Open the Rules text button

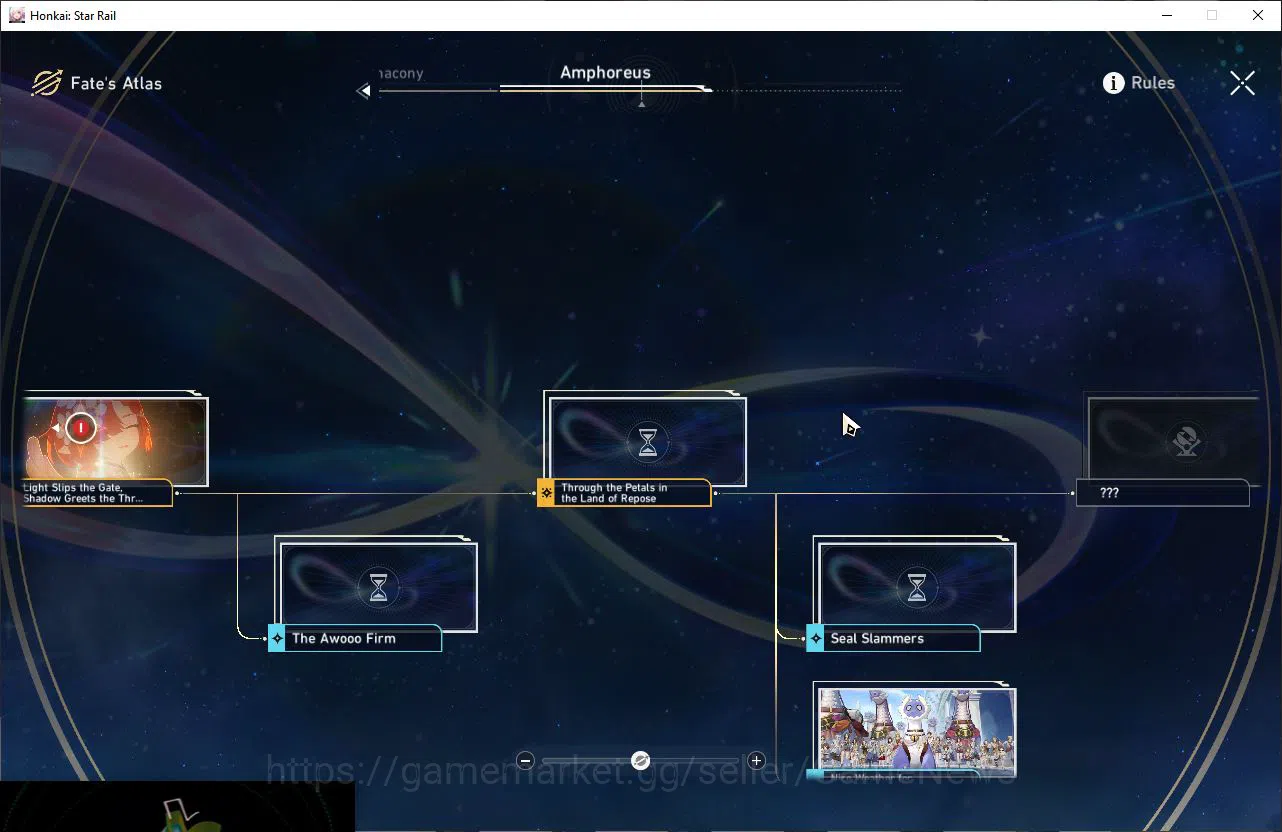point(1153,83)
